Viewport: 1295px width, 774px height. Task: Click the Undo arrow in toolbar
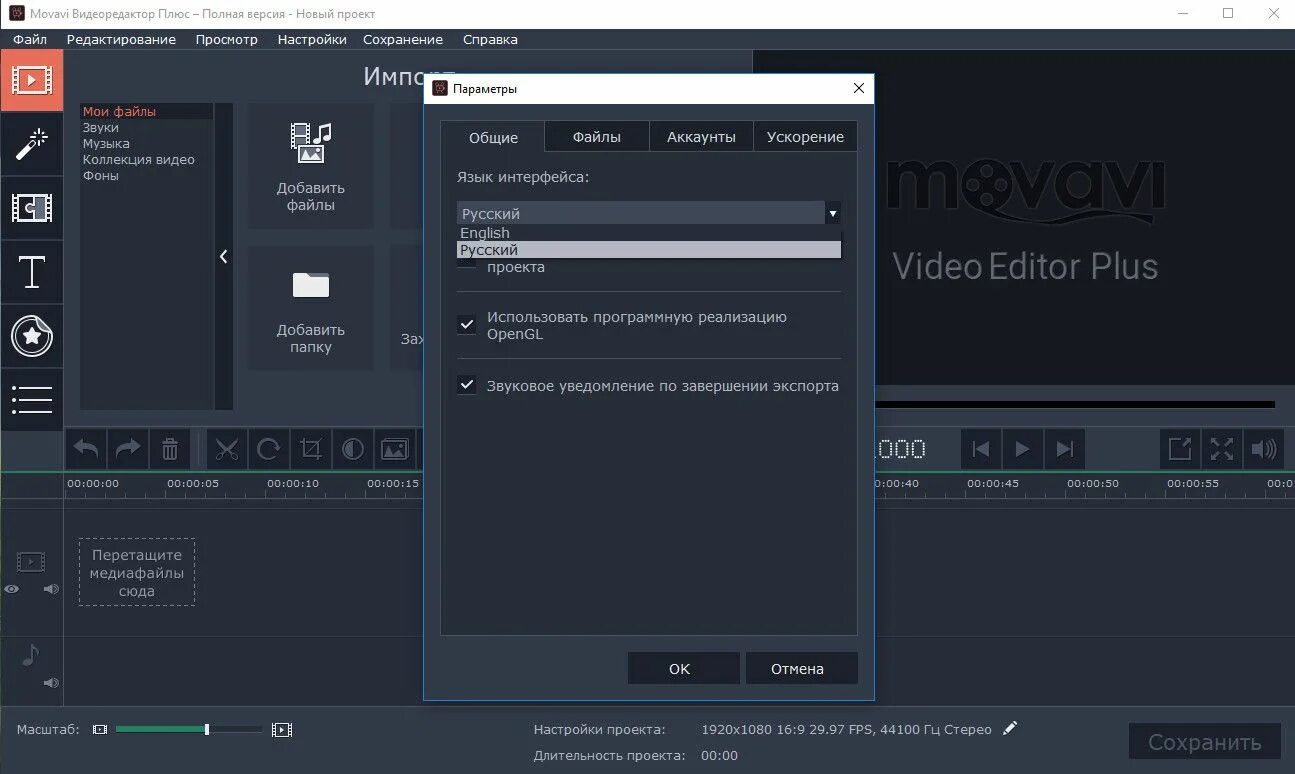pyautogui.click(x=87, y=450)
